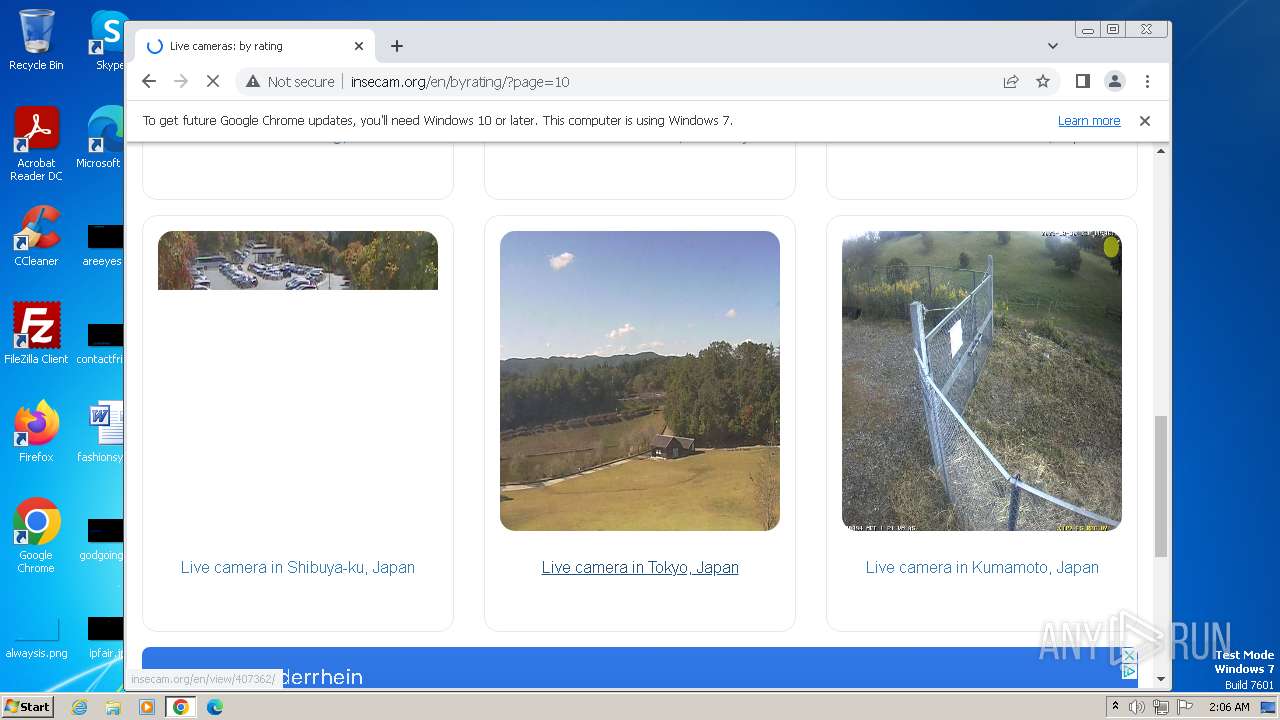Open Windows Media Player from taskbar
1280x720 pixels.
pos(147,707)
